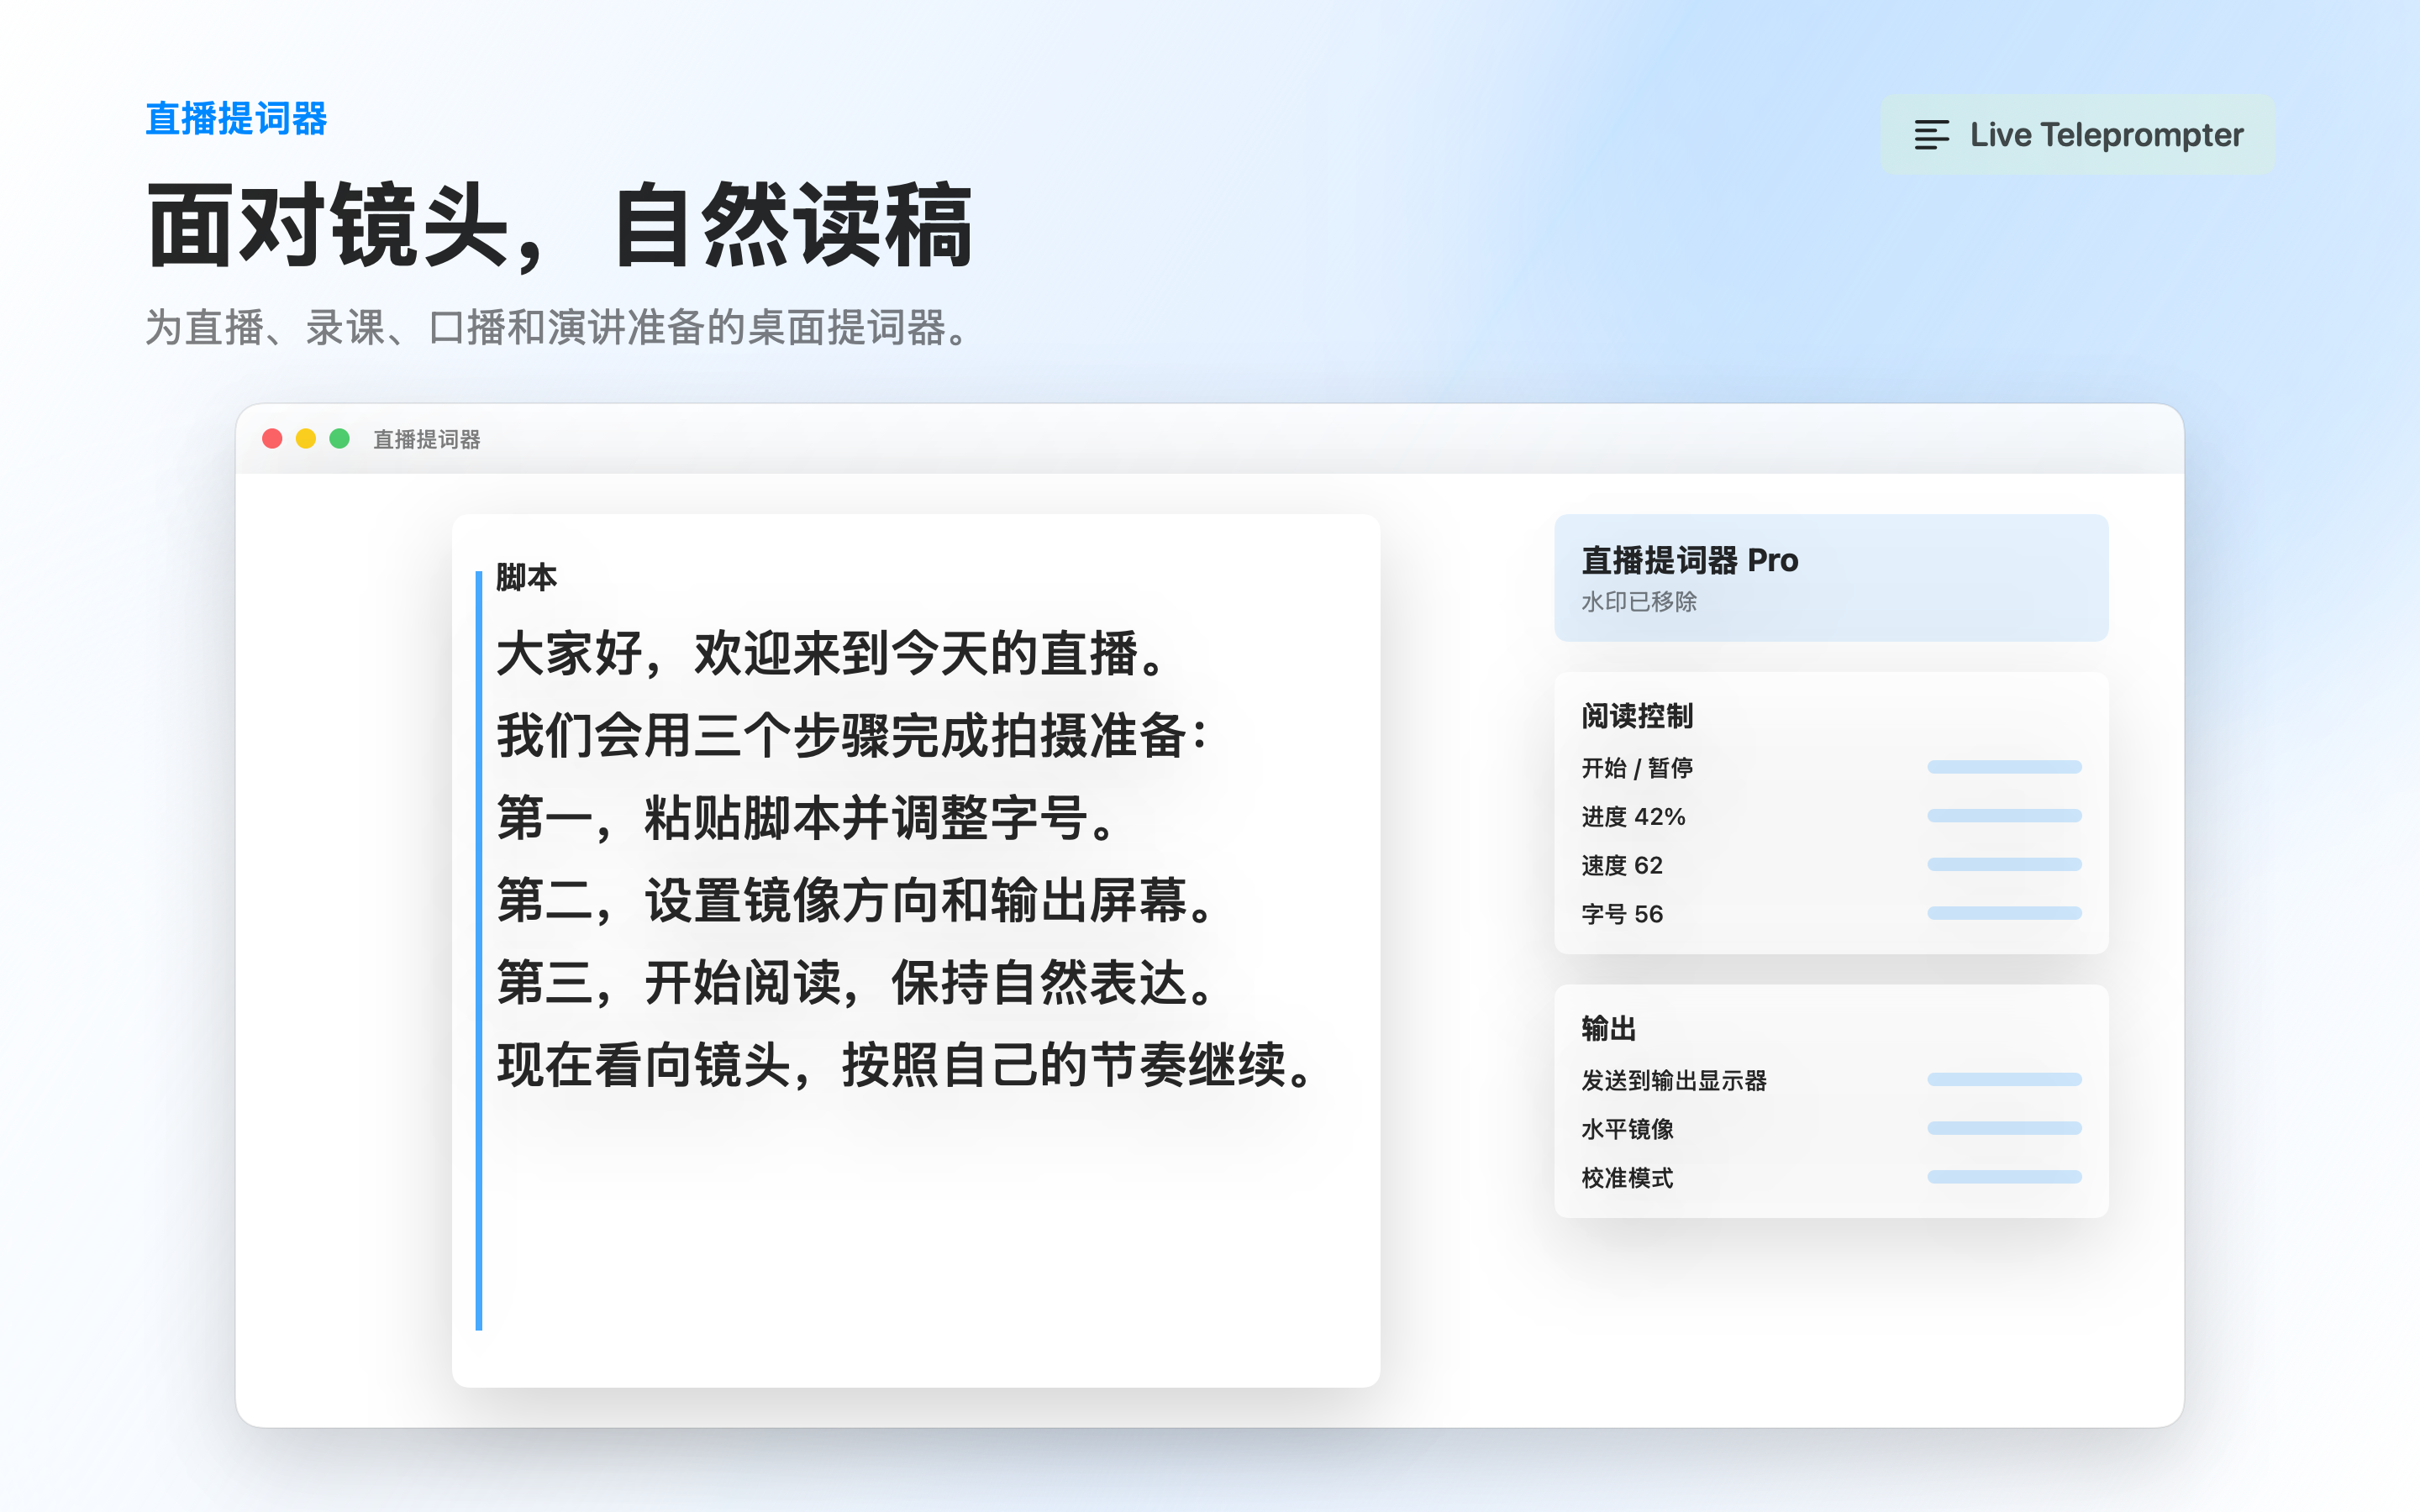Click the 字号 56 label
The image size is (2420, 1512).
point(1622,914)
